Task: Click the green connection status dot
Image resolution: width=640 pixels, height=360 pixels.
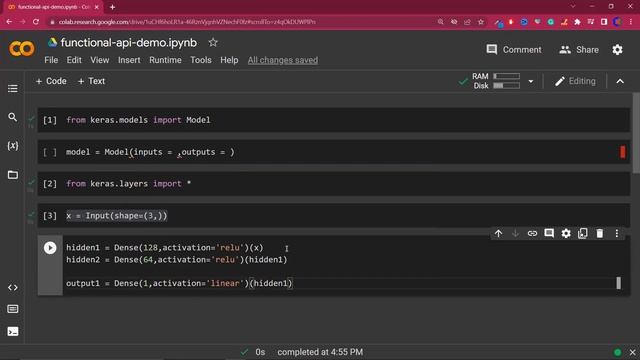Action: click(618, 352)
